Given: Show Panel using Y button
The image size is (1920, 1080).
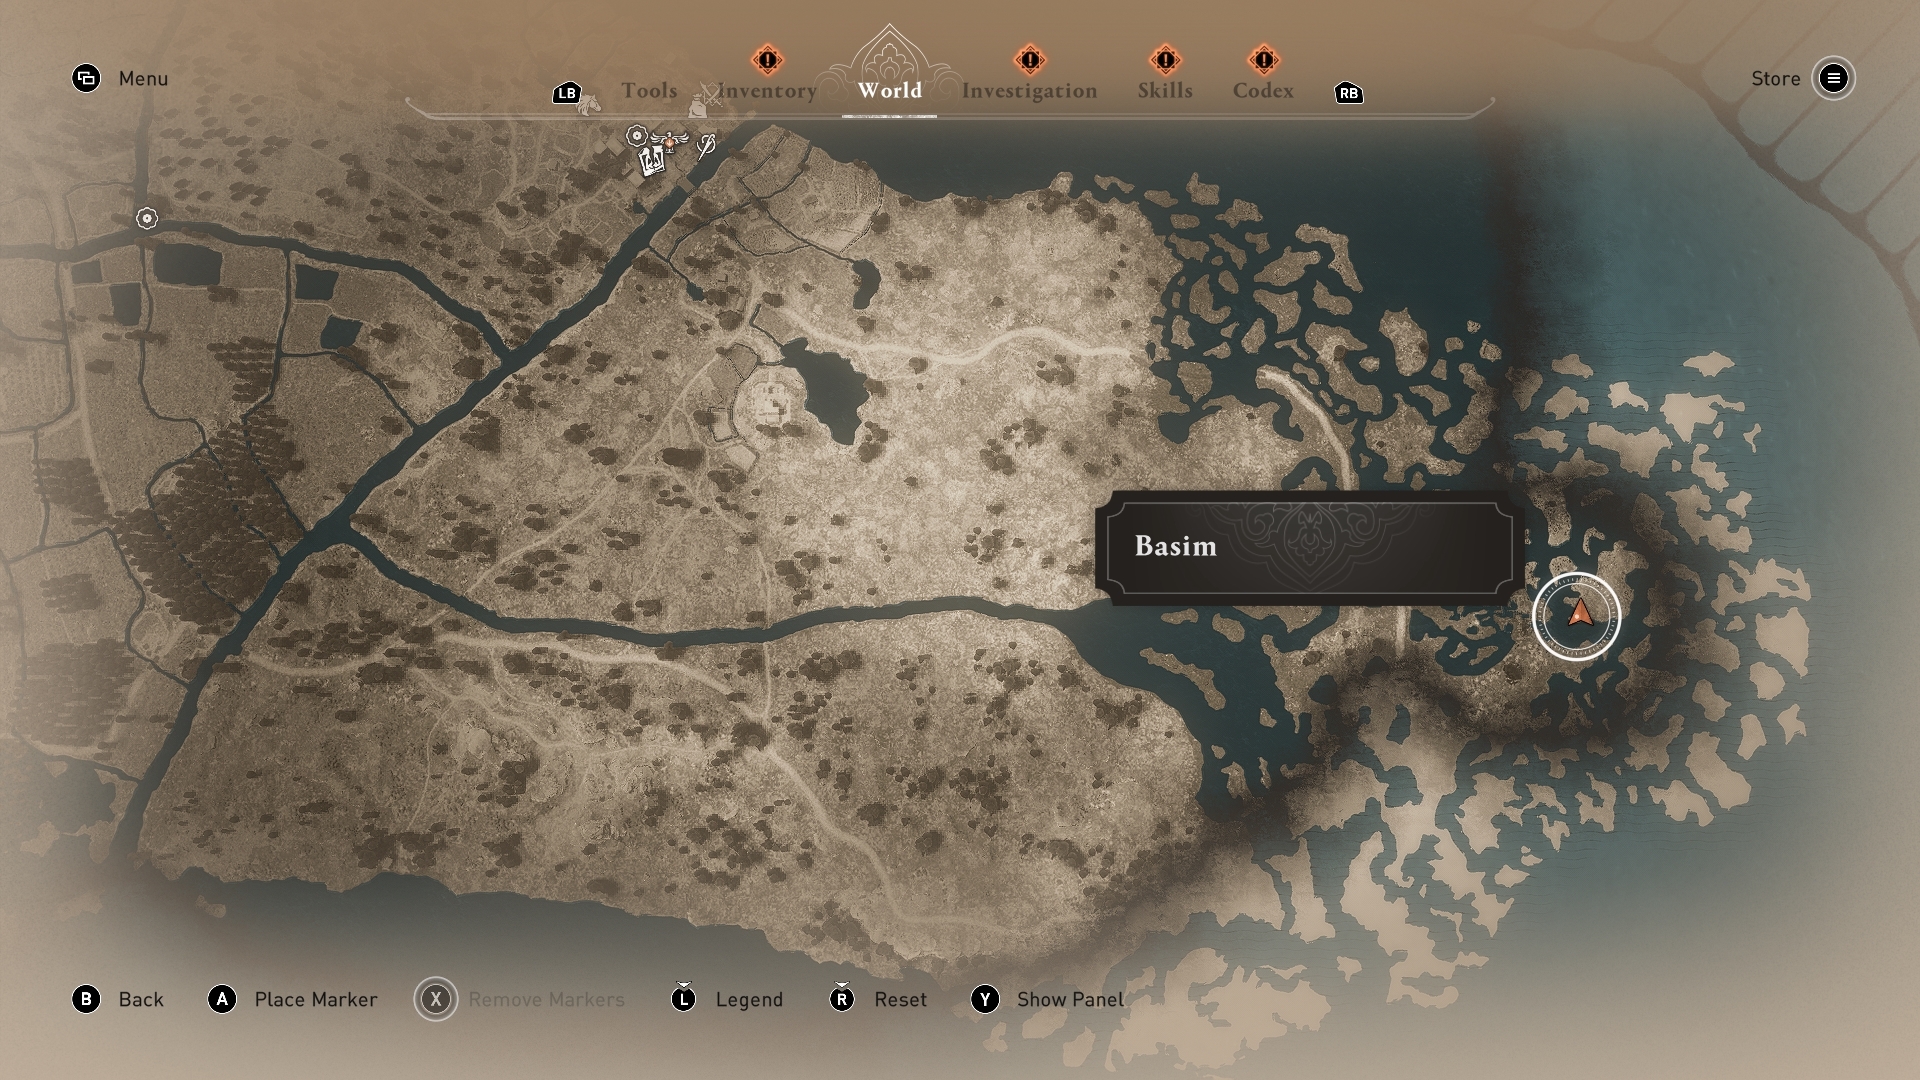Looking at the screenshot, I should pos(988,998).
